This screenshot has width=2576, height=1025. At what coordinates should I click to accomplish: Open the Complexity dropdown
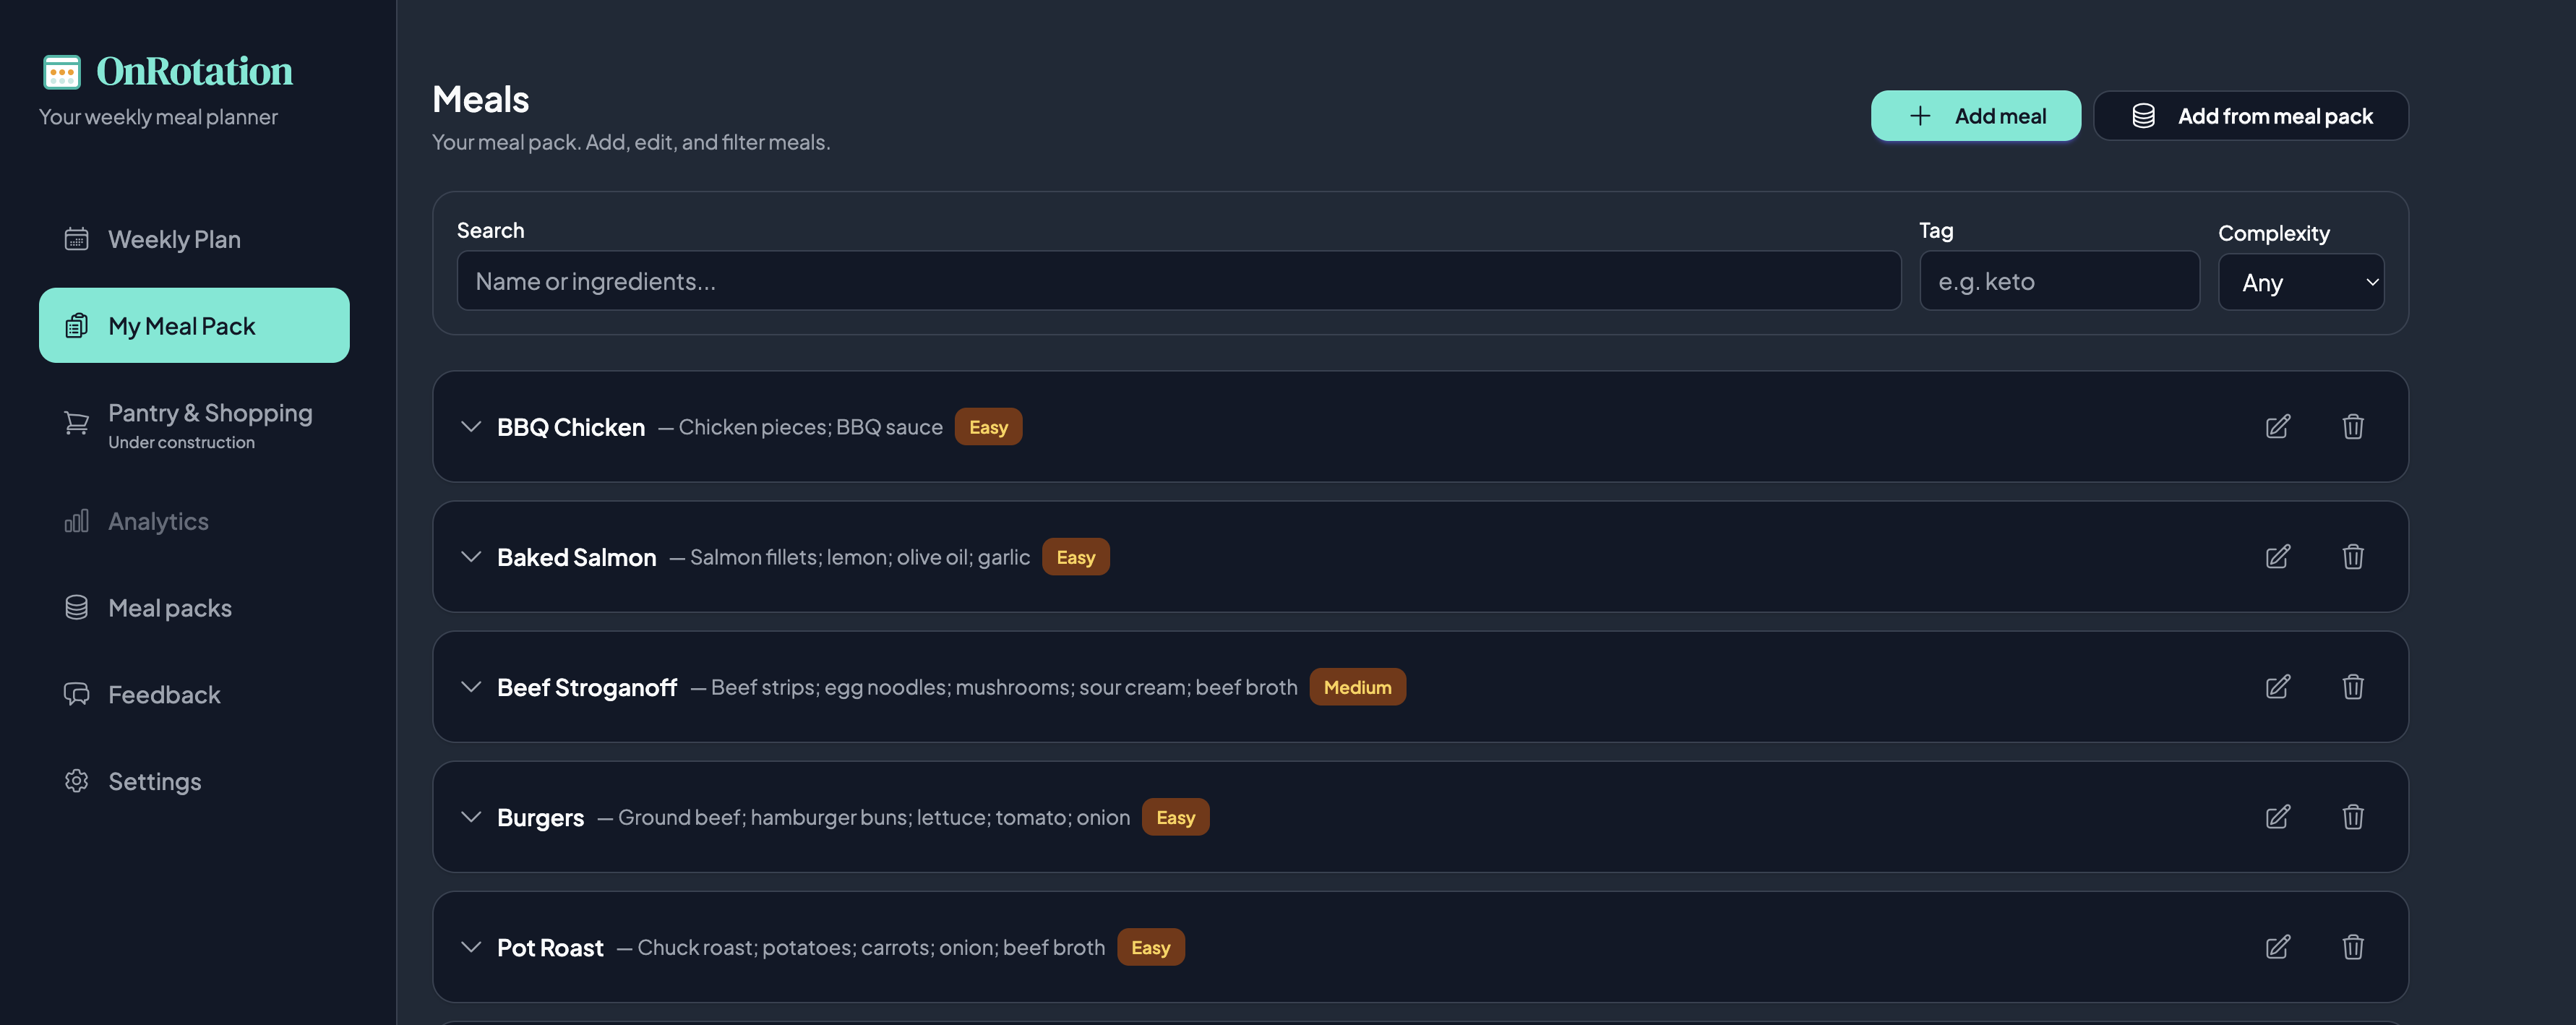pyautogui.click(x=2301, y=281)
